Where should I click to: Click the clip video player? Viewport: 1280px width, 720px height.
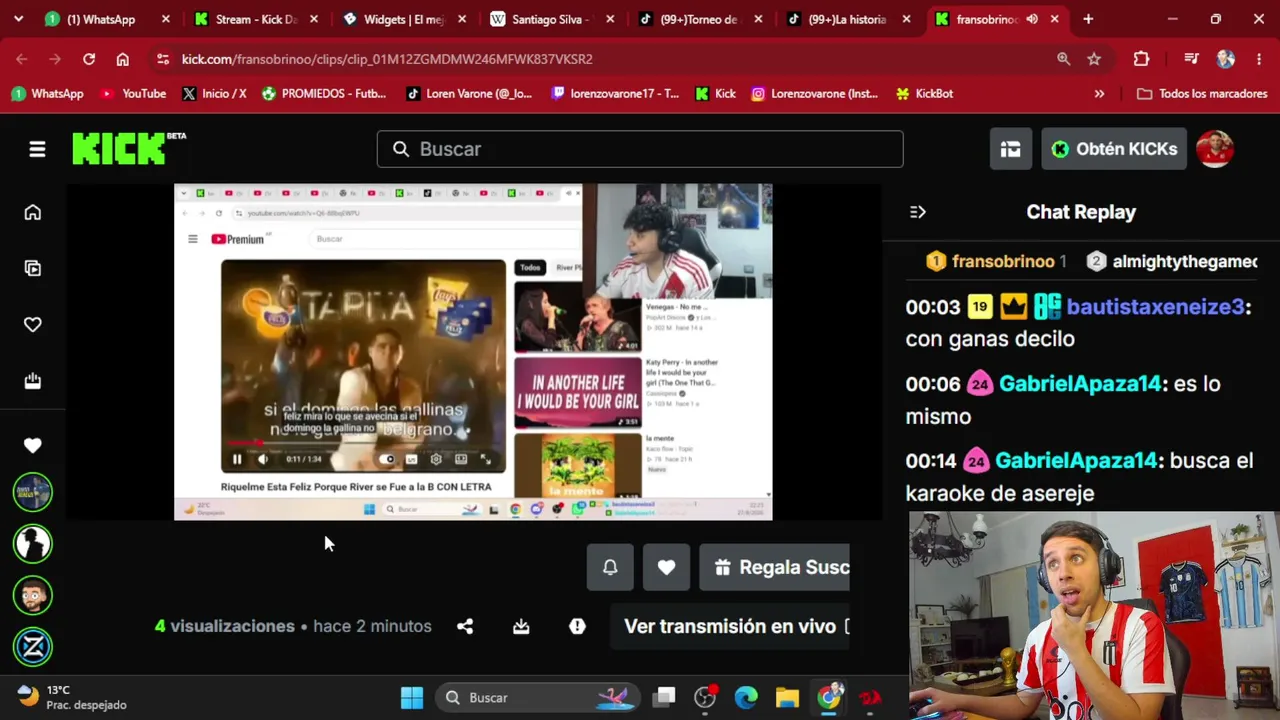click(473, 352)
